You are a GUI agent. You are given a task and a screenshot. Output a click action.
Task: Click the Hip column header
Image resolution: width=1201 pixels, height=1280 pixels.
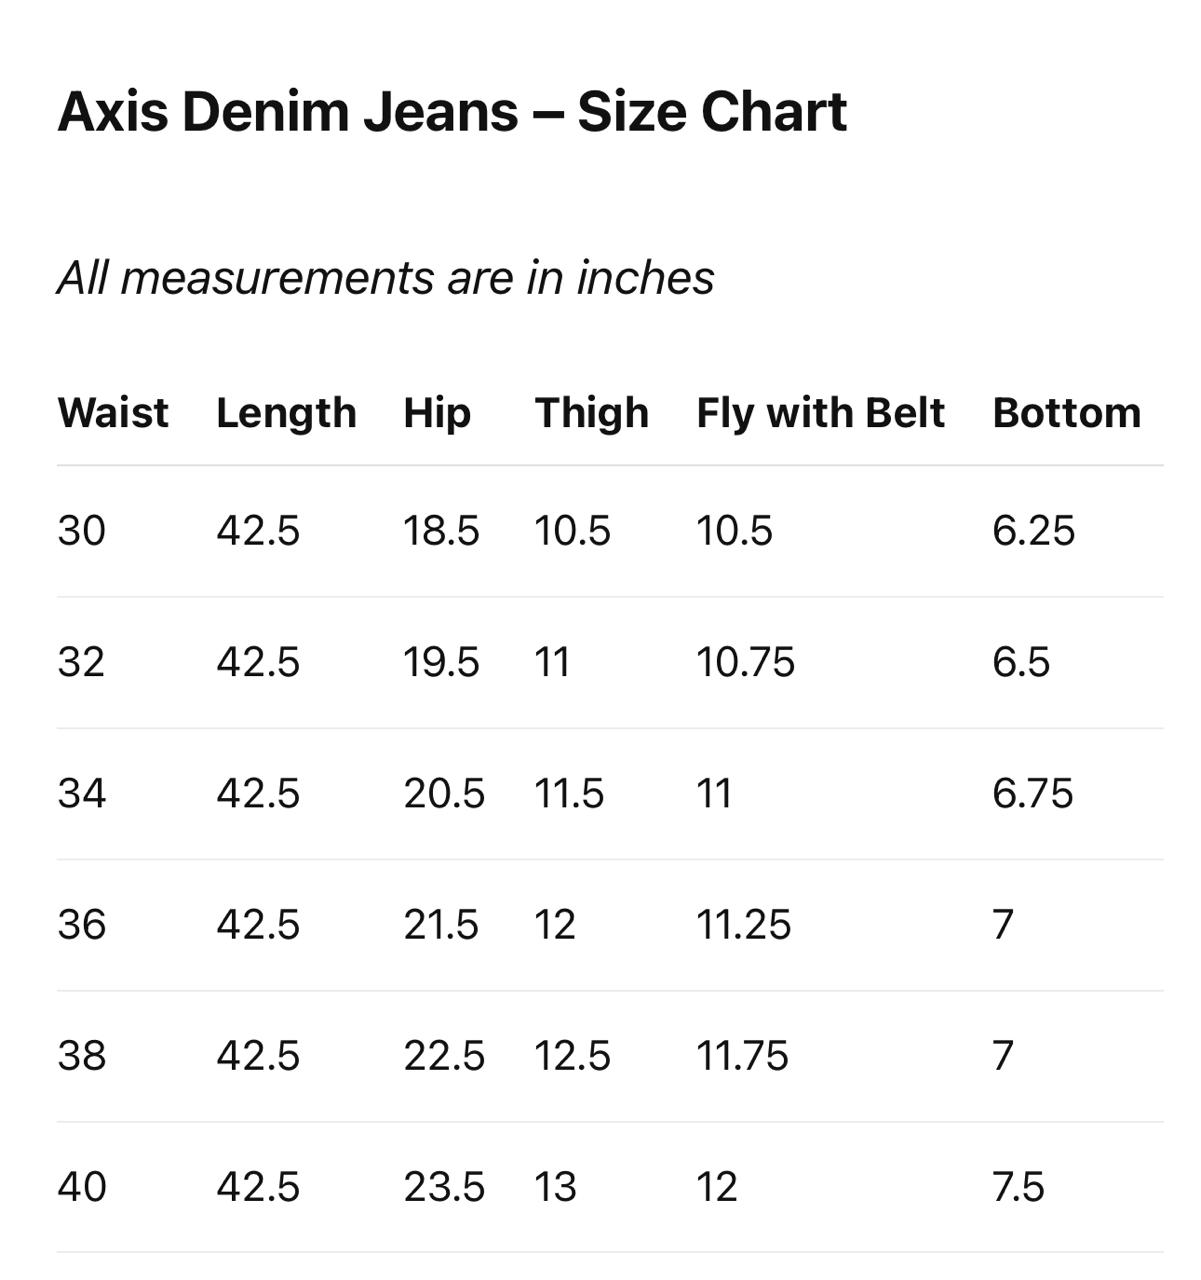[x=437, y=413]
